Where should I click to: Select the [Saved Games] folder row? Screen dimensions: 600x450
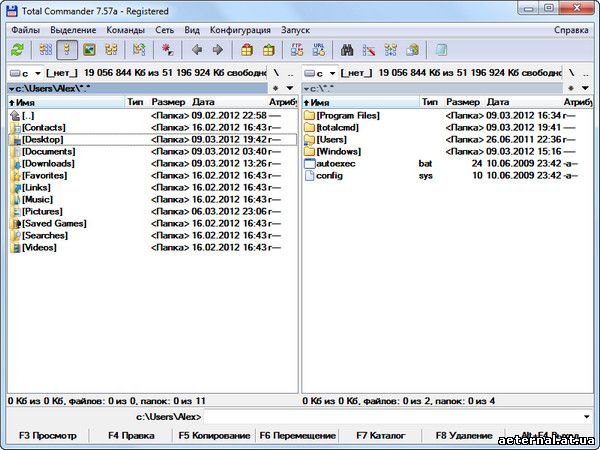152,223
